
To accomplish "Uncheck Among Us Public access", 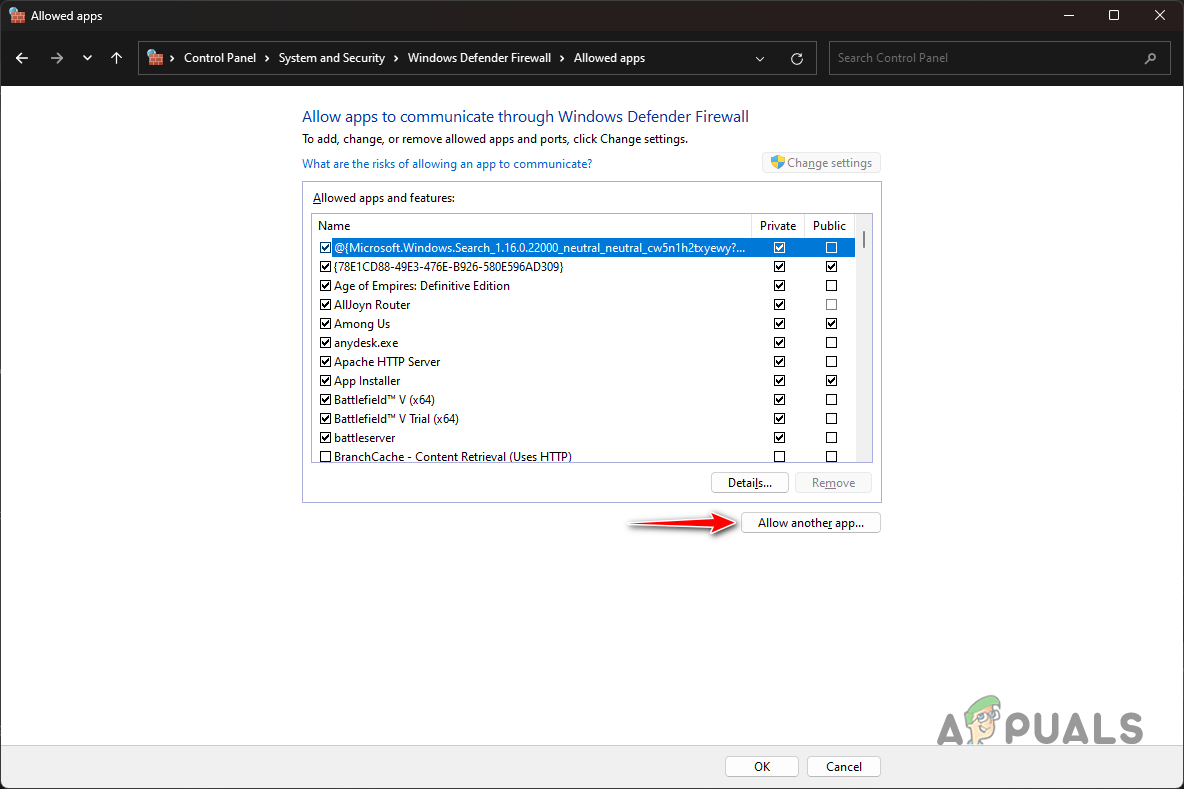I will click(x=831, y=323).
